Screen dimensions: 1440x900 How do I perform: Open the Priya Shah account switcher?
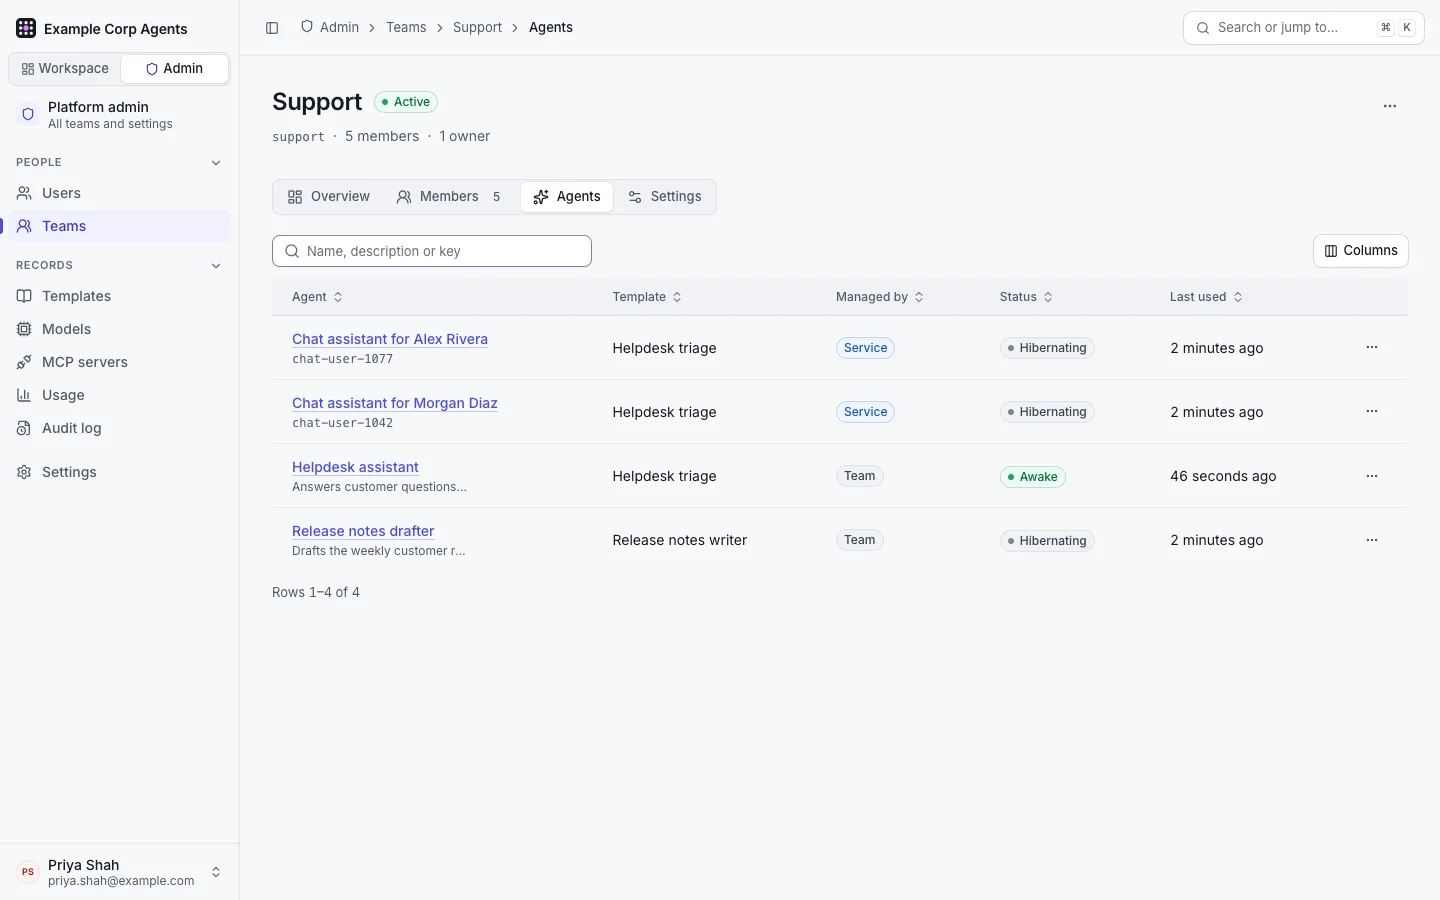[120, 872]
